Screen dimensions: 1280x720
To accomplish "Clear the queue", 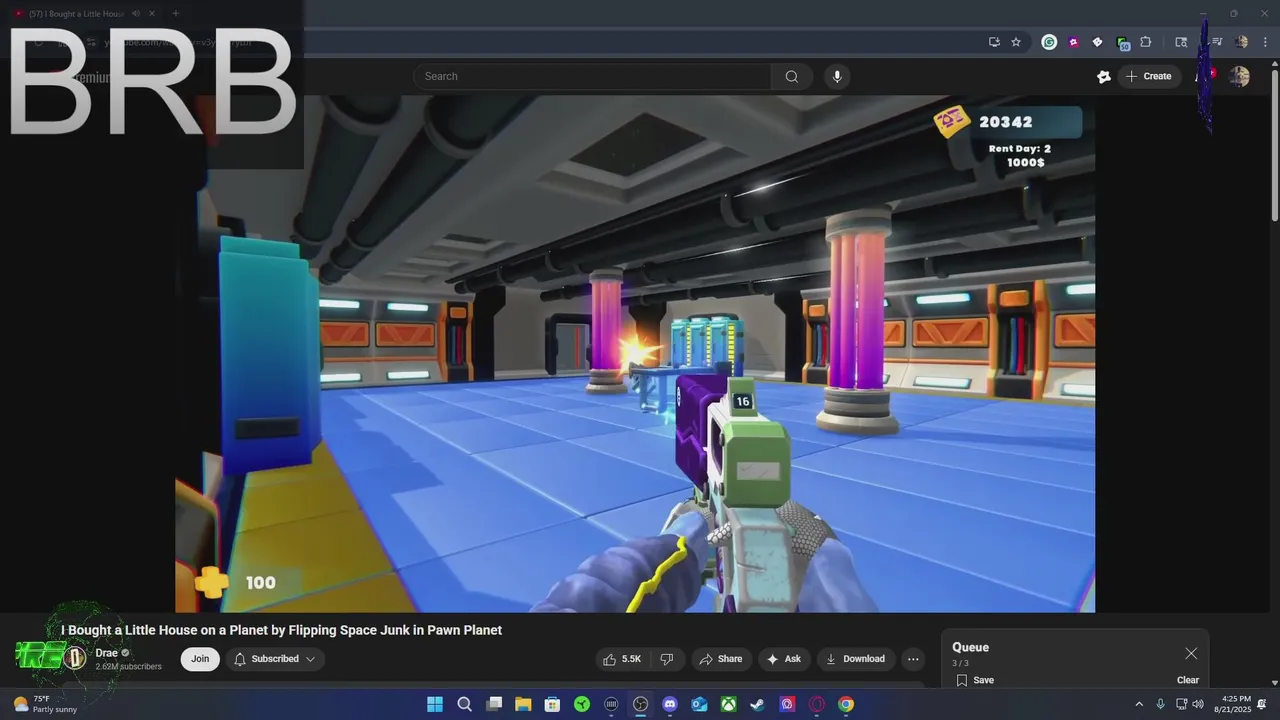I will coord(1188,680).
